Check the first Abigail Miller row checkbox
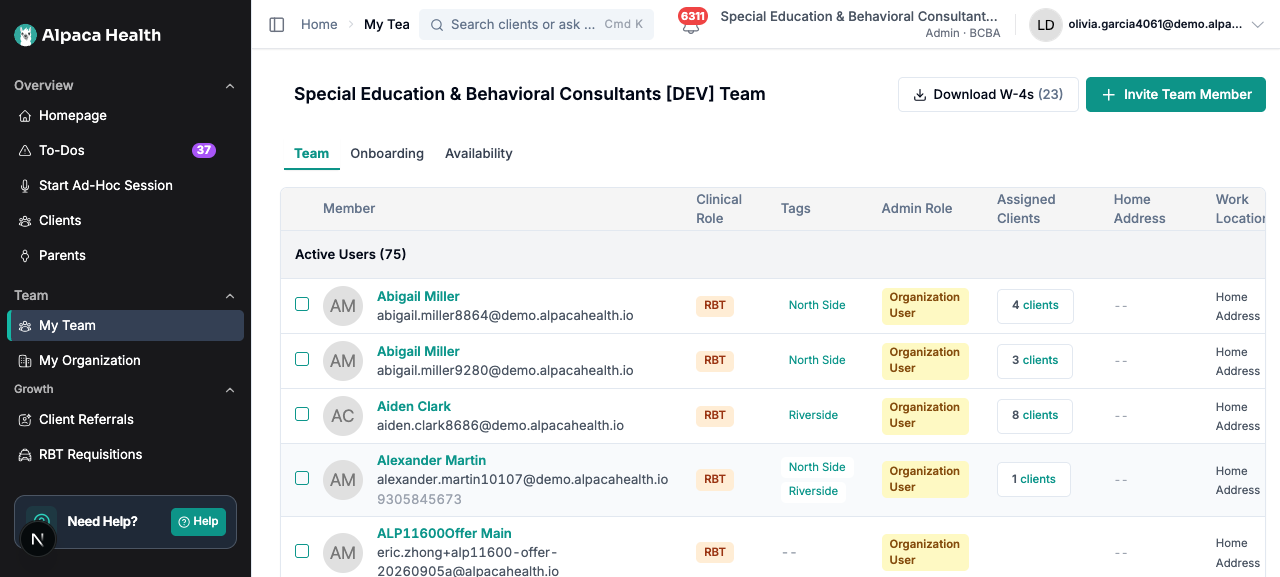The image size is (1280, 577). pyautogui.click(x=302, y=304)
